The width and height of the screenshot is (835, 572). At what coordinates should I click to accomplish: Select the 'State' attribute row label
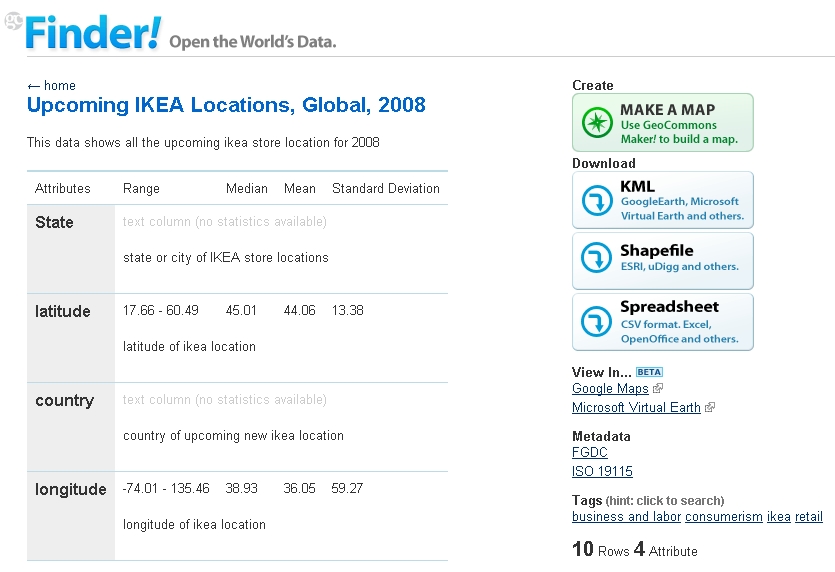coord(54,222)
